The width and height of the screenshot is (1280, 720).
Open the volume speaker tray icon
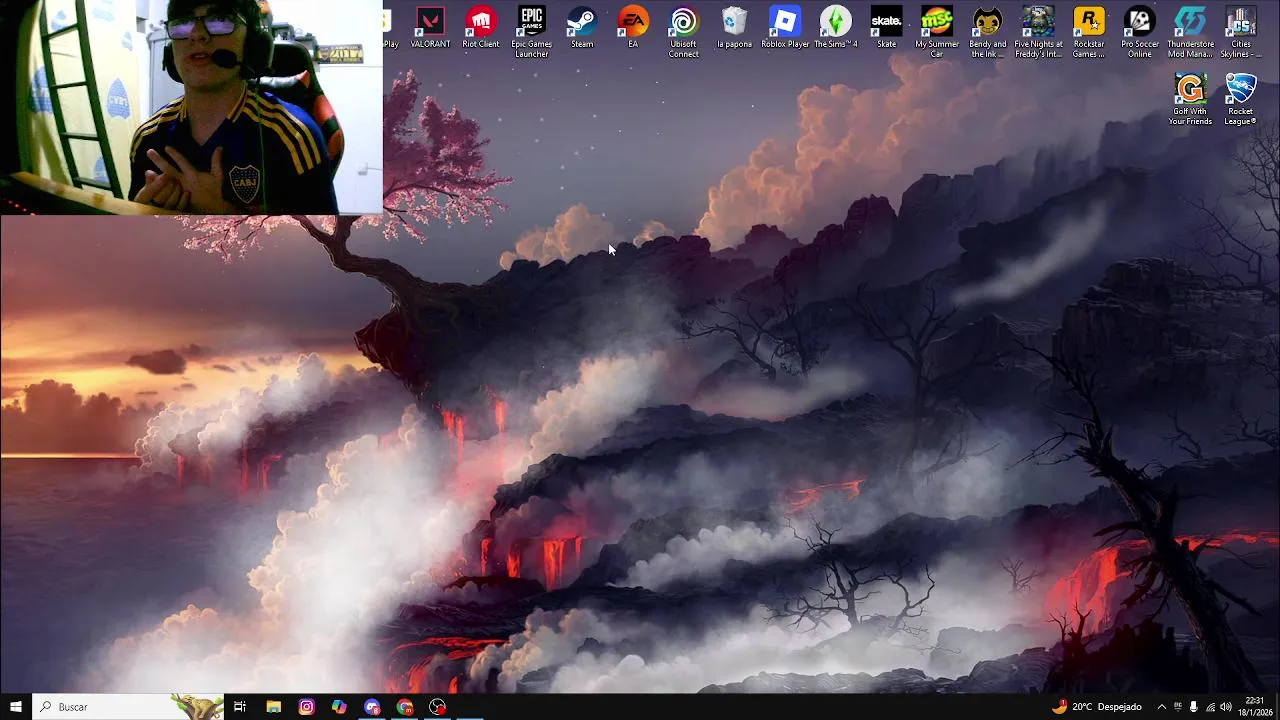(1226, 707)
